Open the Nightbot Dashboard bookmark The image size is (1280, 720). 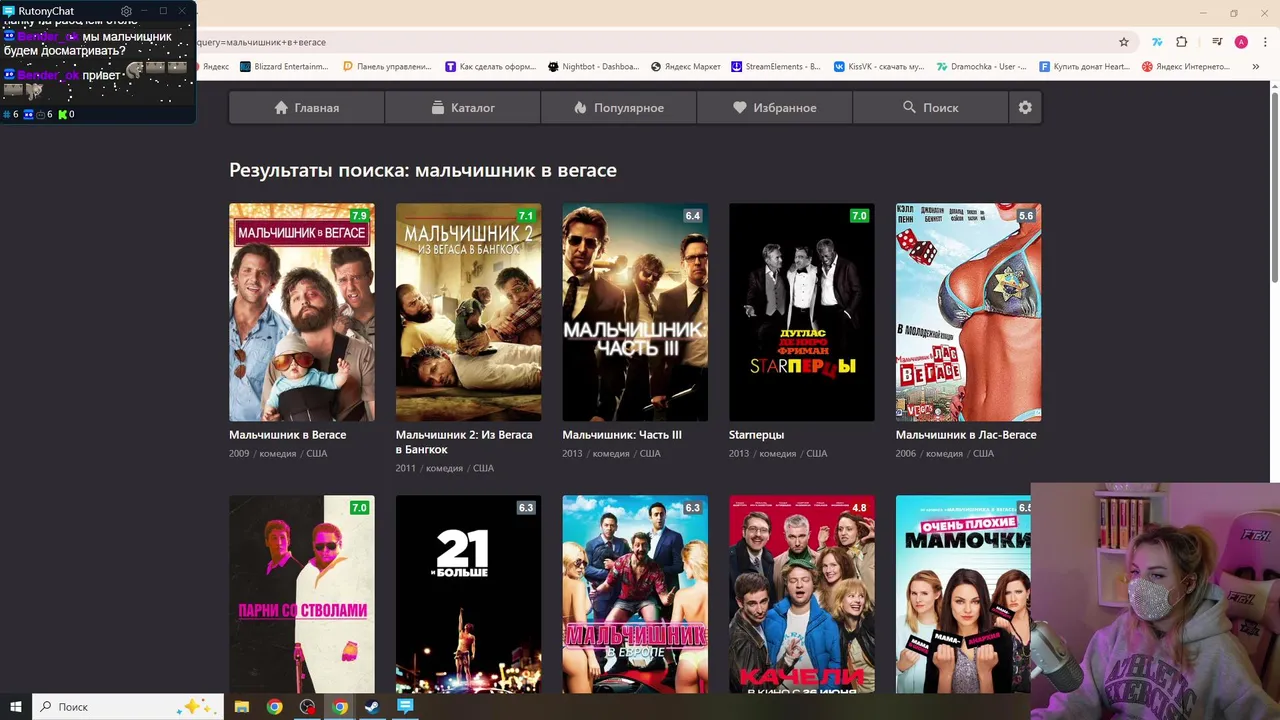coord(593,67)
